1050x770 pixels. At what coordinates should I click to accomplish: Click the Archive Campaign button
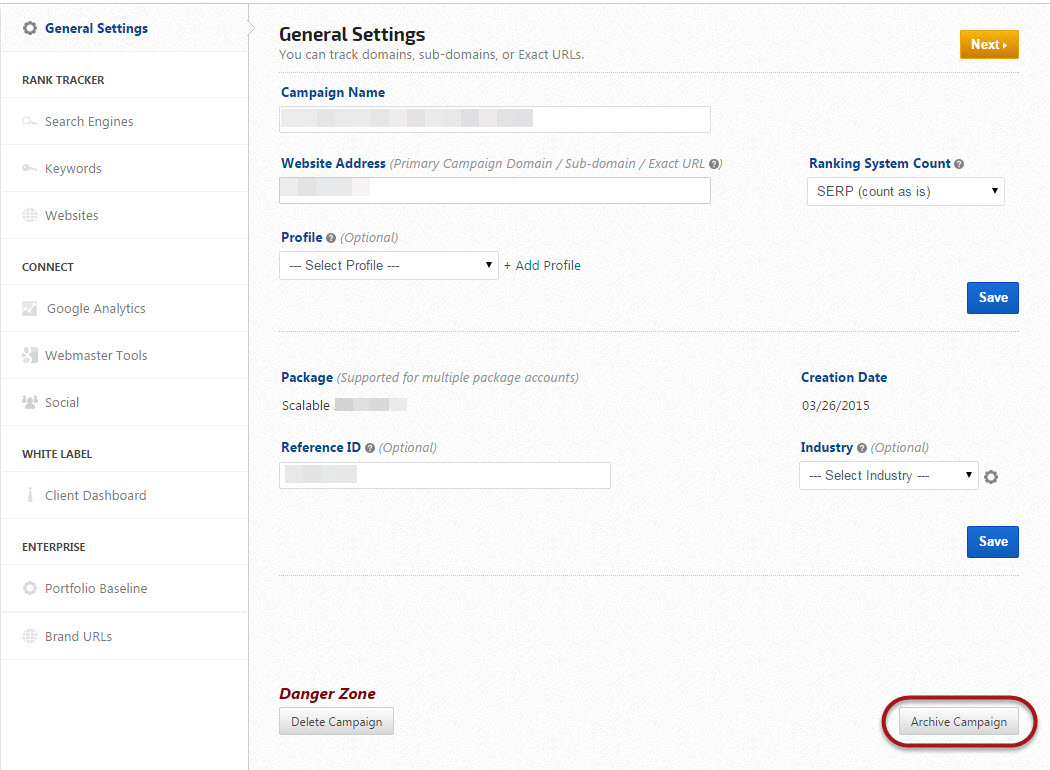point(958,722)
